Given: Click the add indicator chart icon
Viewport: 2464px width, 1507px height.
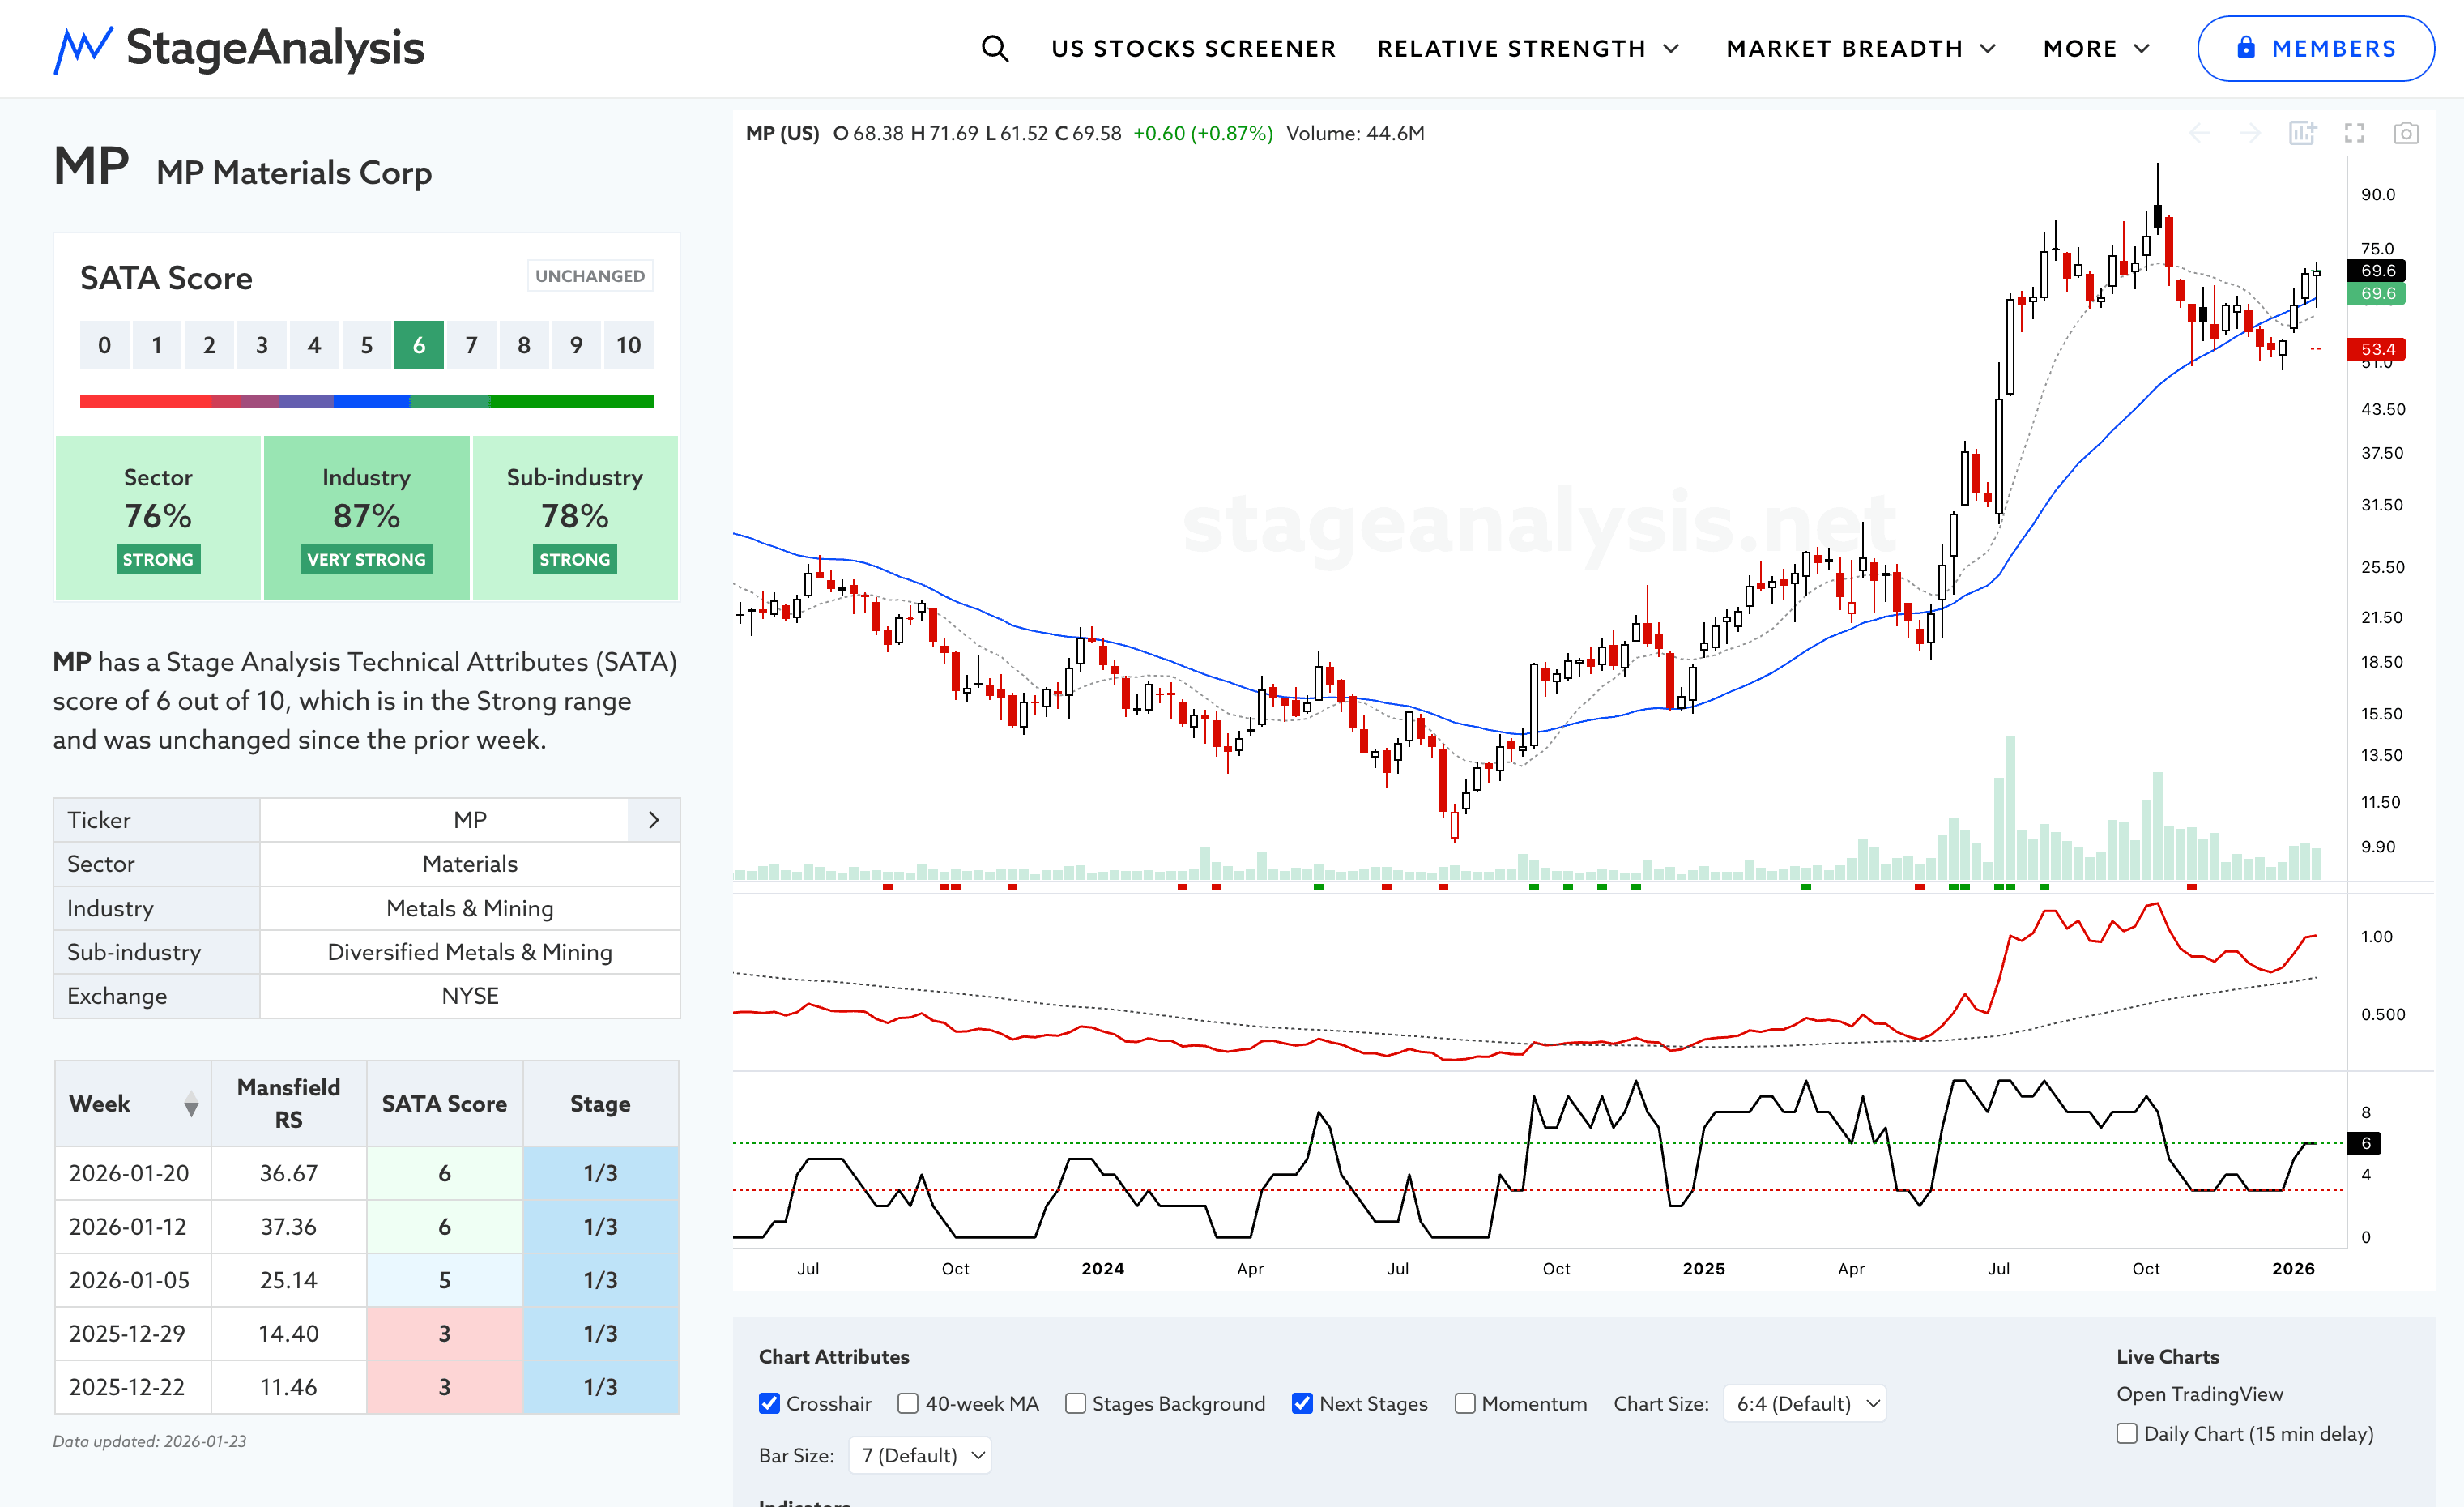Looking at the screenshot, I should coord(2302,133).
